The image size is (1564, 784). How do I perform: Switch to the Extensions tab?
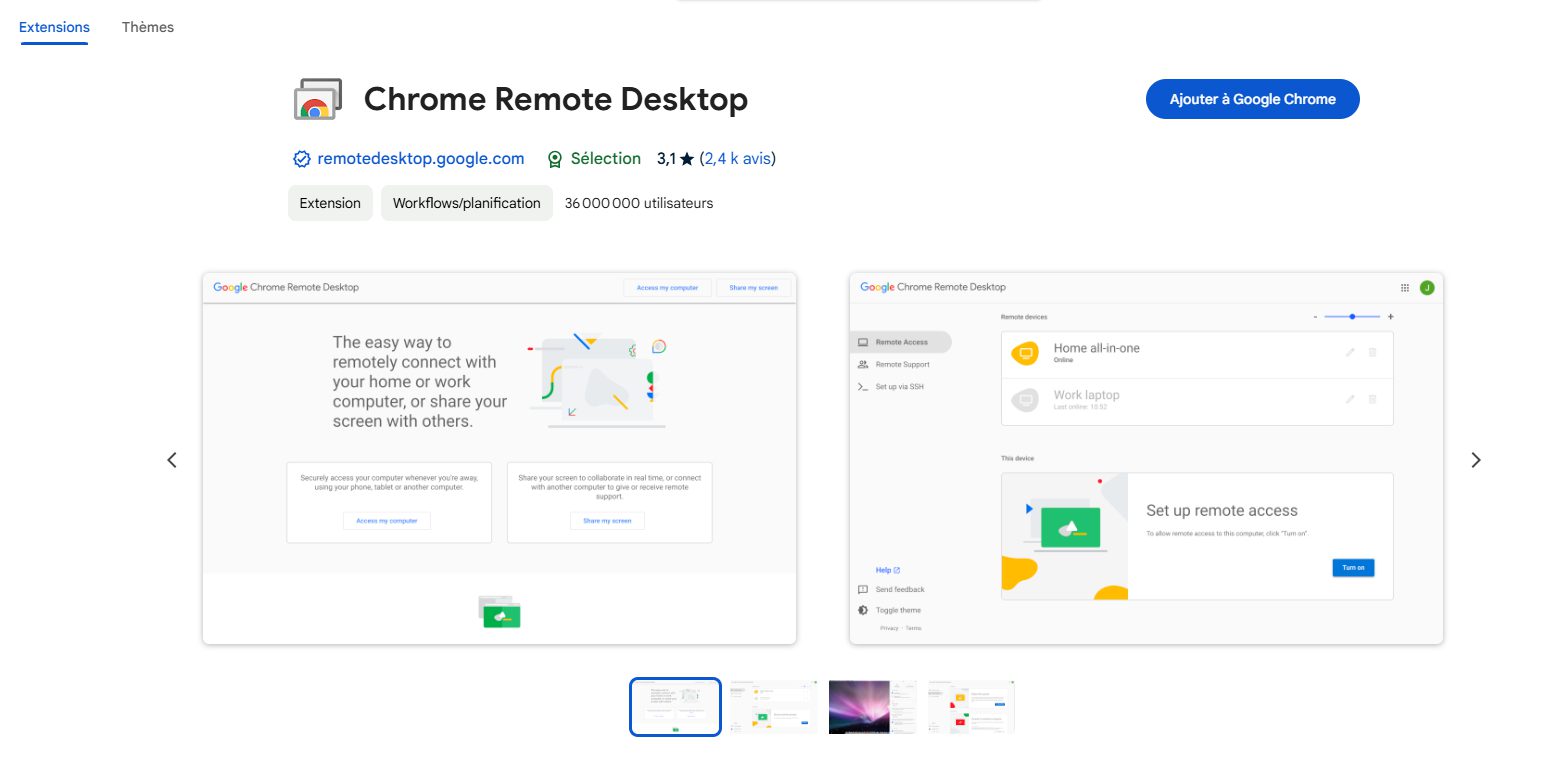[x=54, y=27]
